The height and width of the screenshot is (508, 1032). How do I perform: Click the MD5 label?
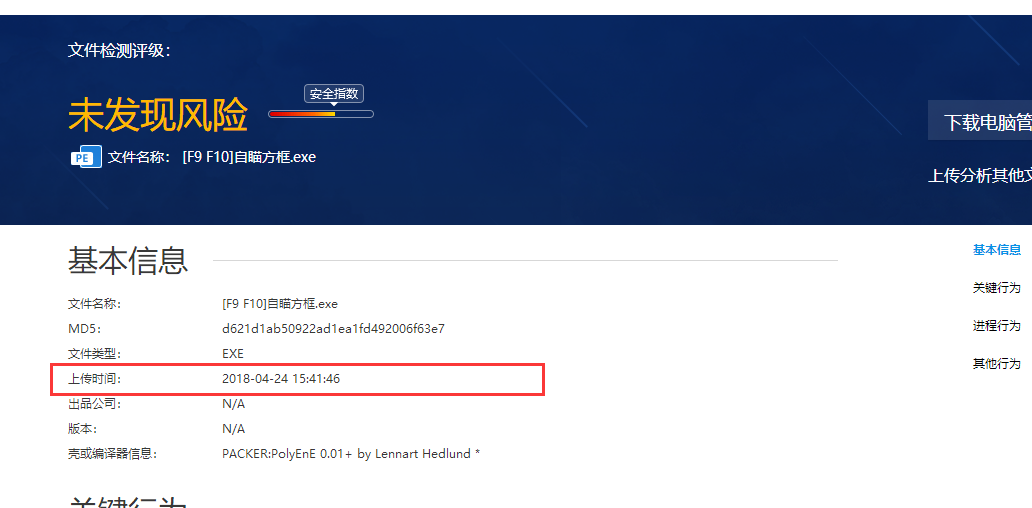84,328
